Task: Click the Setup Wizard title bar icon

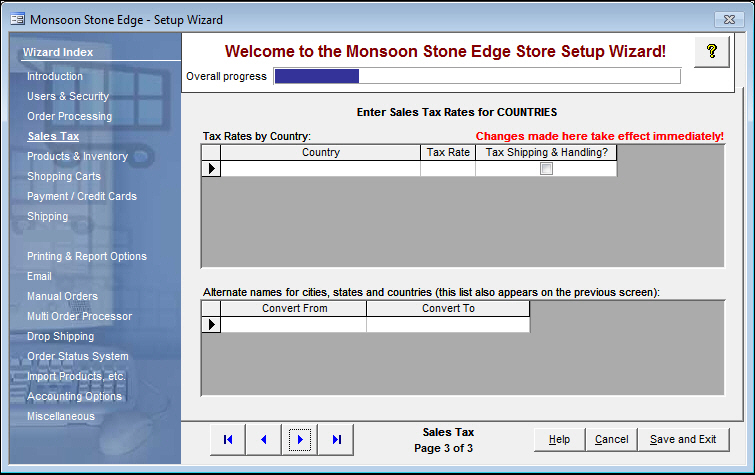Action: pos(17,19)
